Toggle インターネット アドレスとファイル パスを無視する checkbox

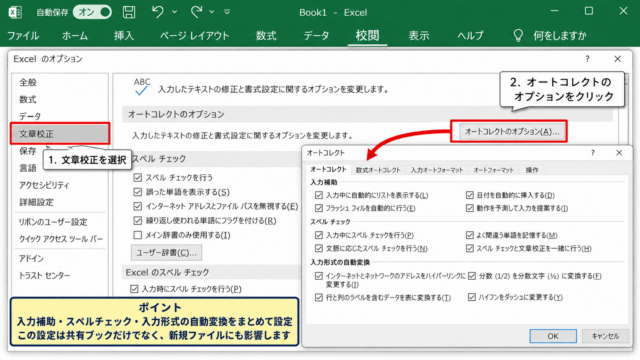coord(138,206)
